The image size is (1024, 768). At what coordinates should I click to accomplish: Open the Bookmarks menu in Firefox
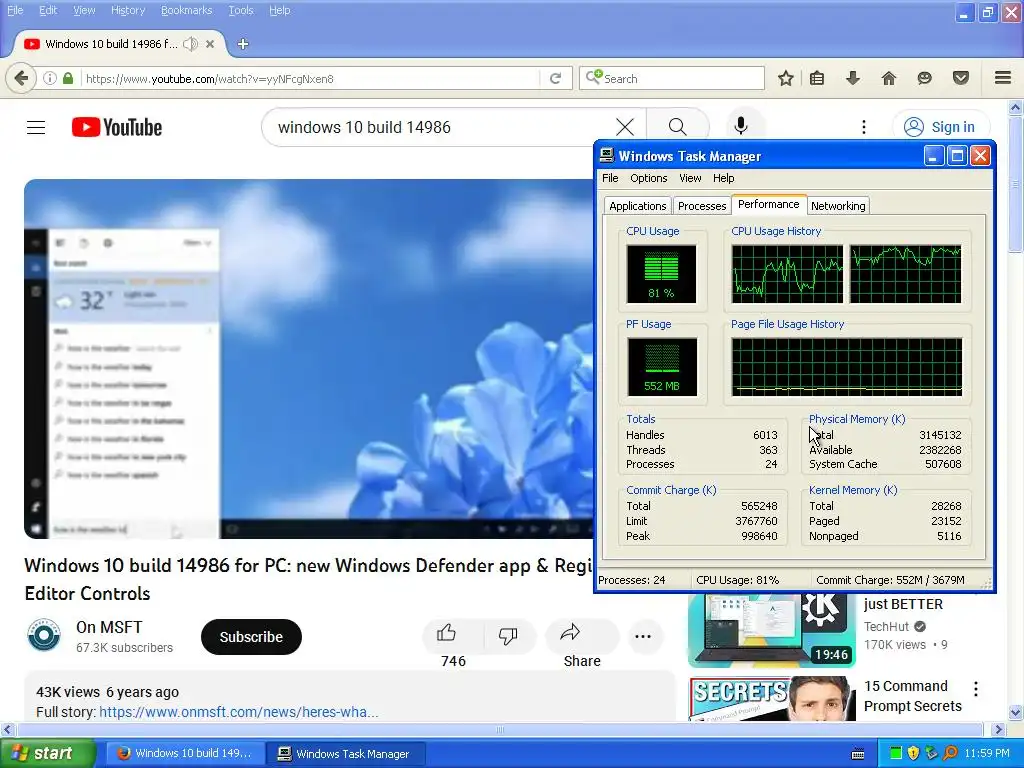[186, 10]
